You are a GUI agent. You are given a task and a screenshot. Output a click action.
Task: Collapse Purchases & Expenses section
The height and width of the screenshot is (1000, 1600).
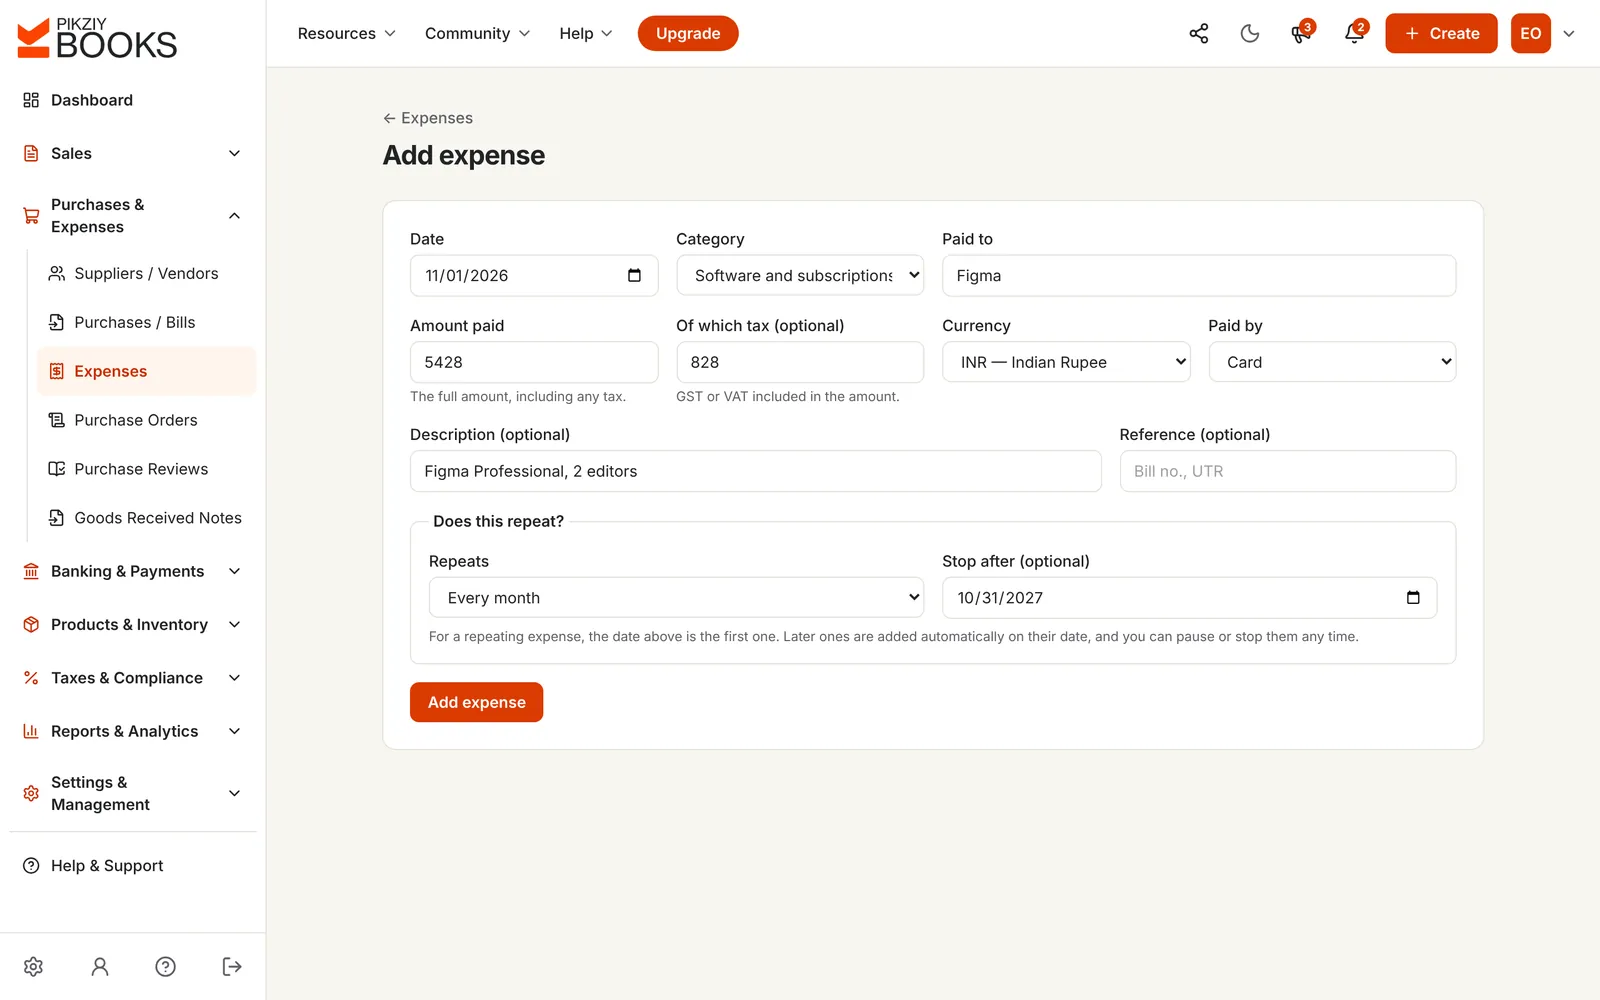click(132, 215)
